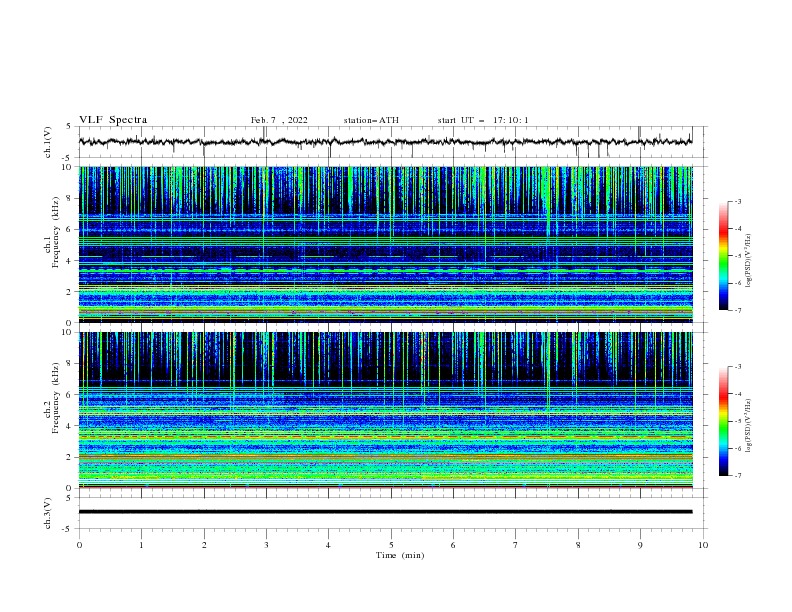The width and height of the screenshot is (792, 612).
Task: Click the '-5' tick of ch.1(V) axis
Action: pos(68,158)
